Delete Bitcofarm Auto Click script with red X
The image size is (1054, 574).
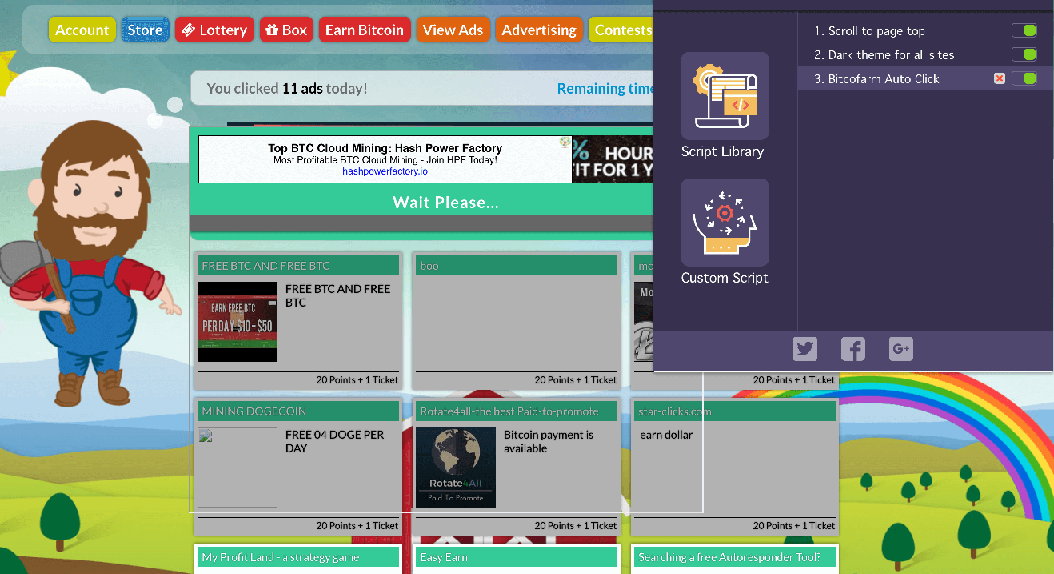999,79
